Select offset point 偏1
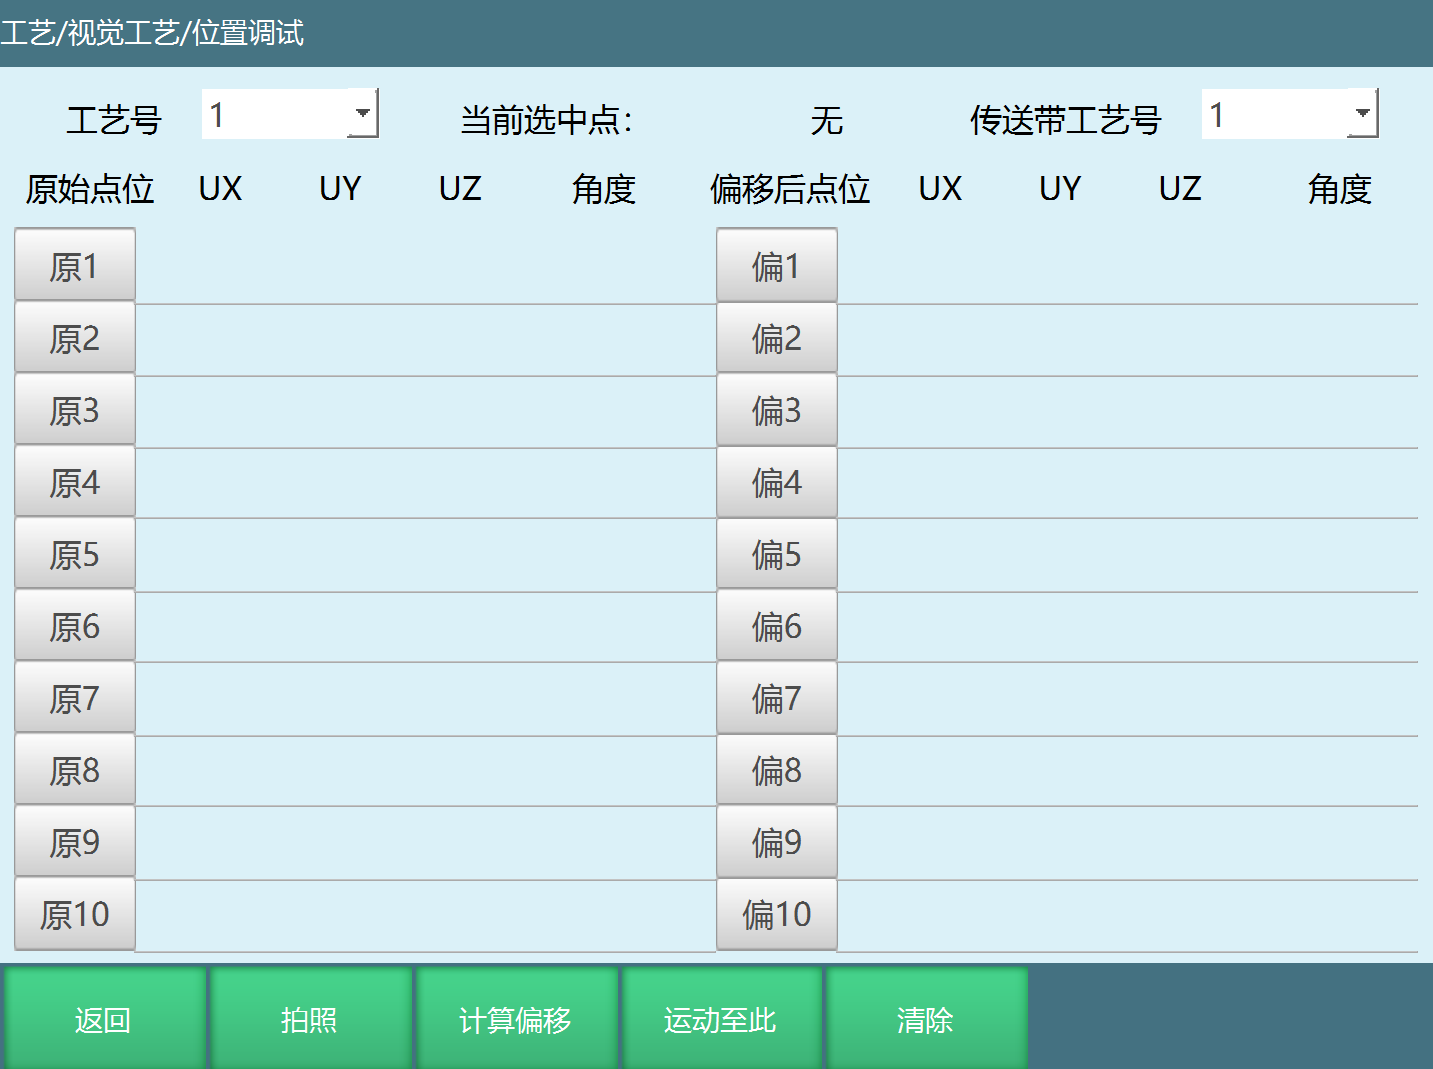Viewport: 1433px width, 1069px height. point(776,266)
